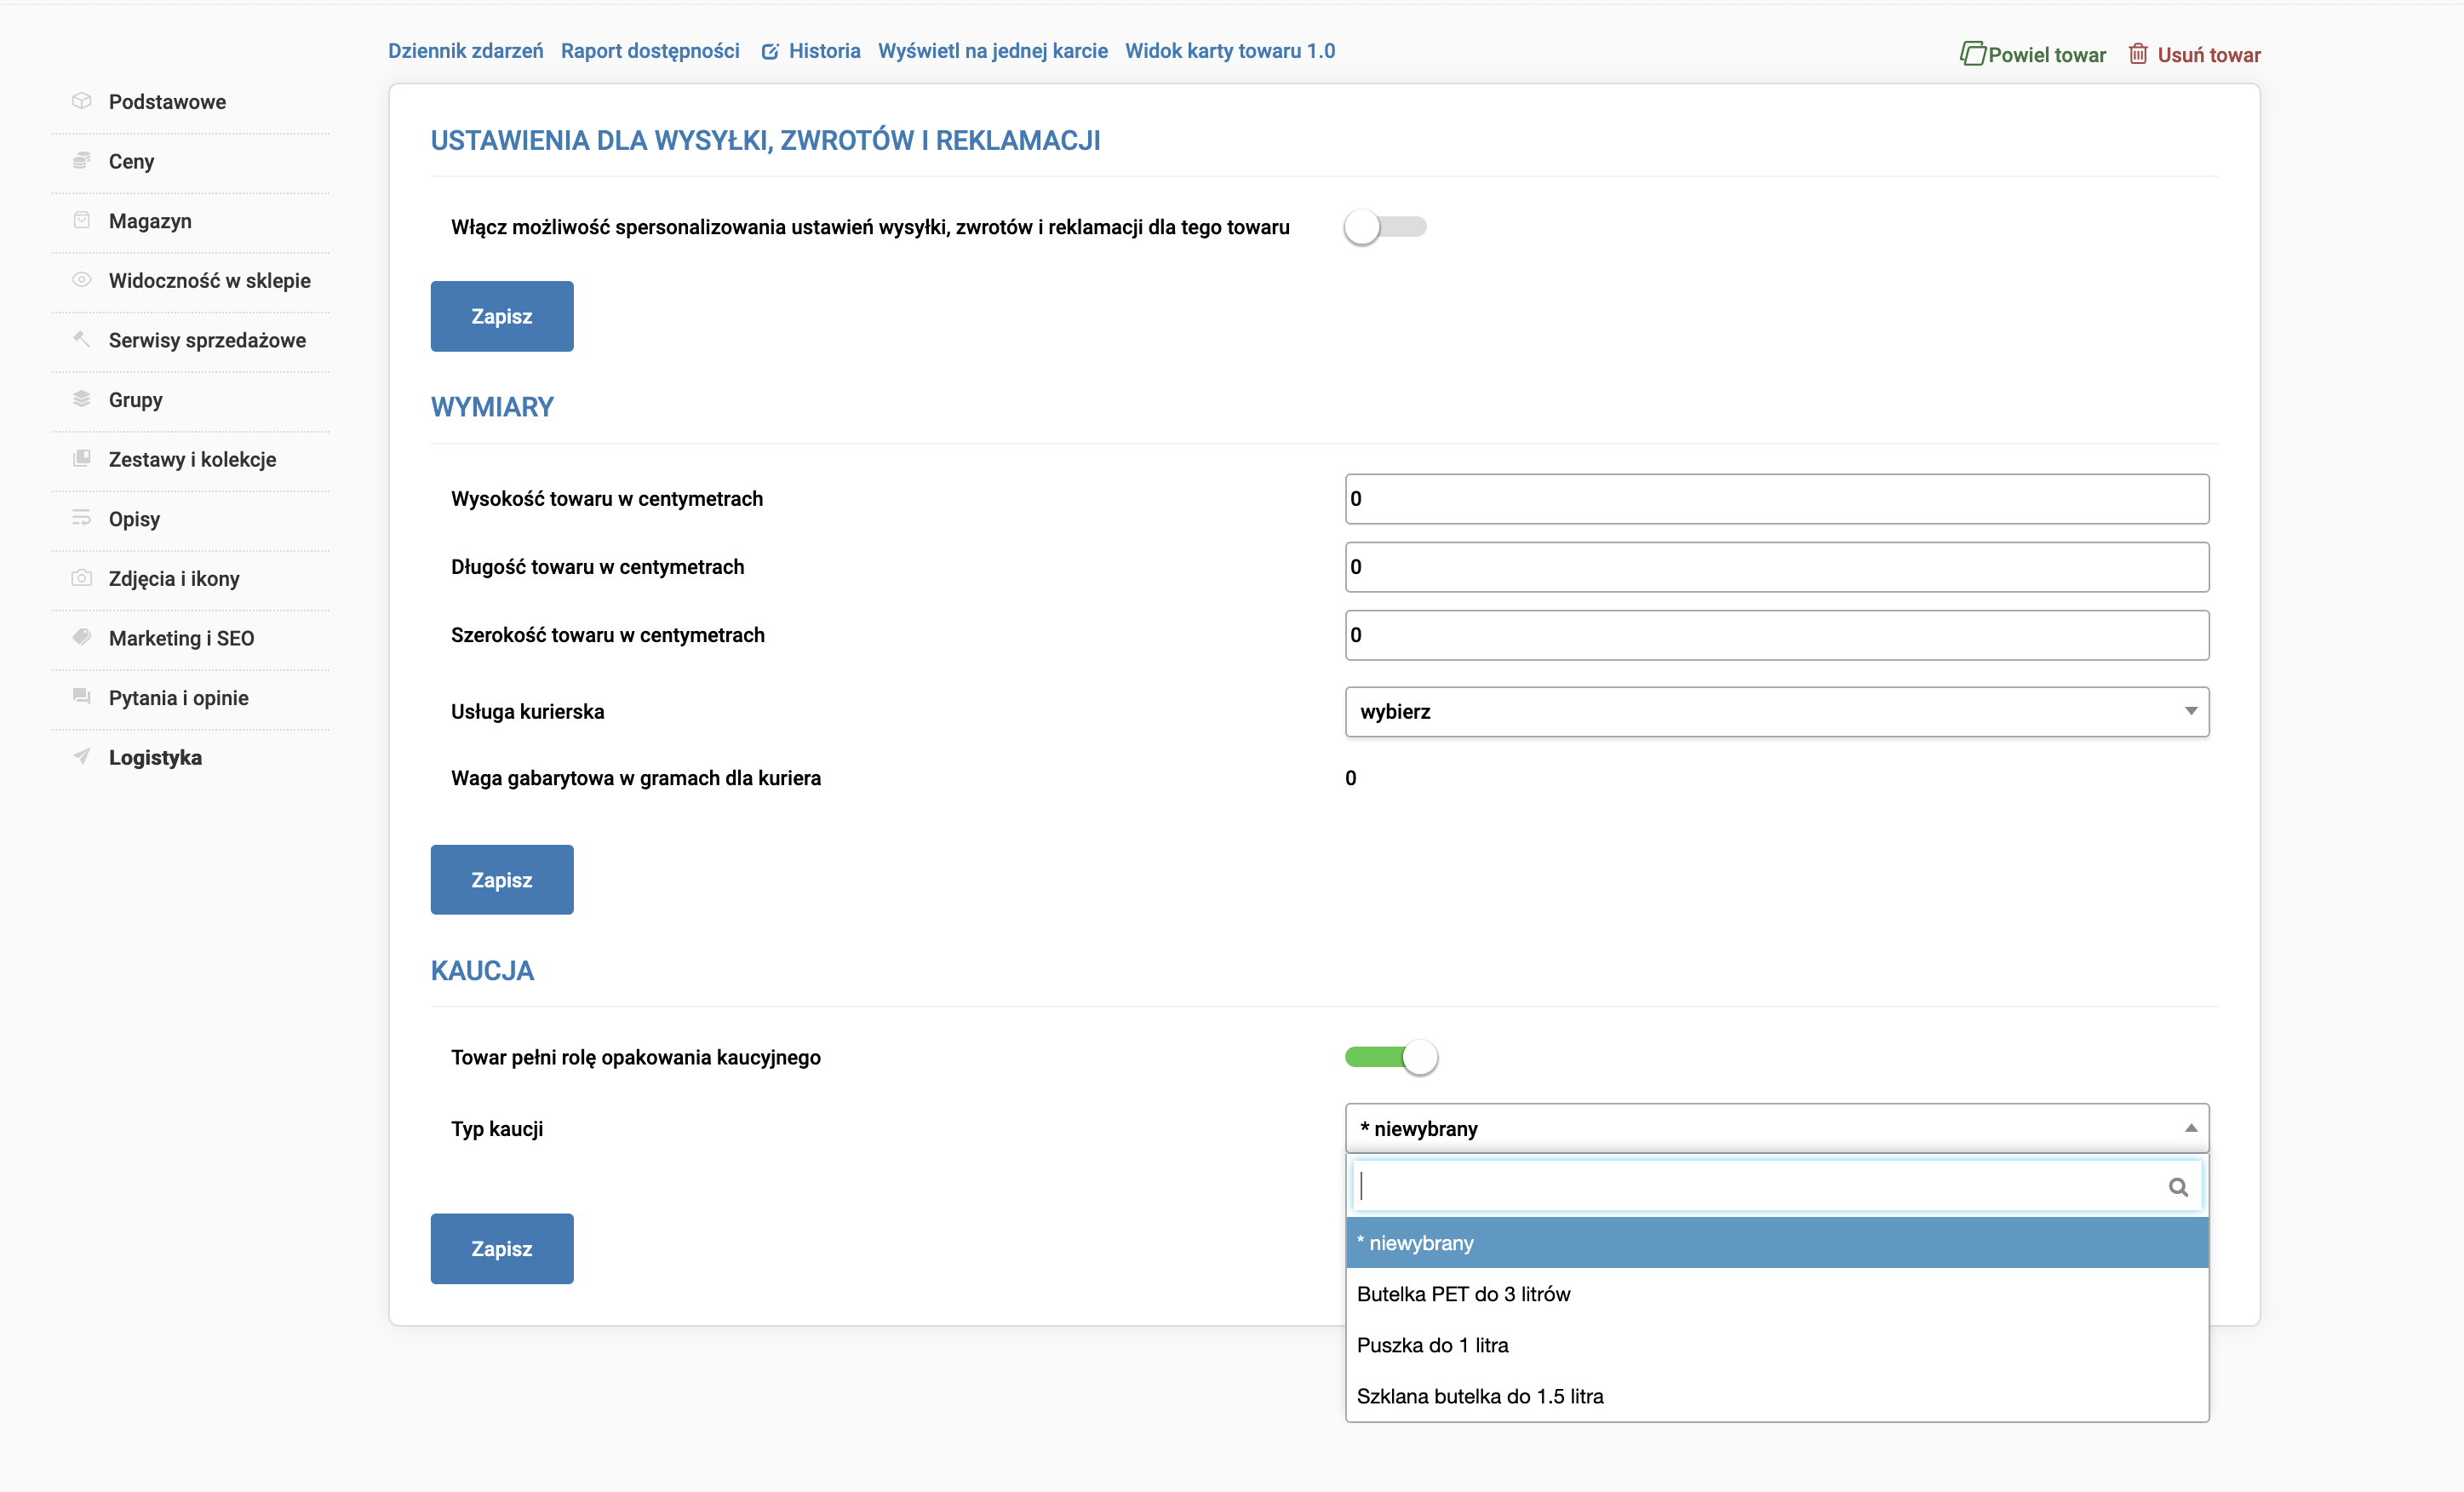This screenshot has width=2464, height=1492.
Task: Click the duplicate icon next to Powiel towar
Action: point(1972,54)
